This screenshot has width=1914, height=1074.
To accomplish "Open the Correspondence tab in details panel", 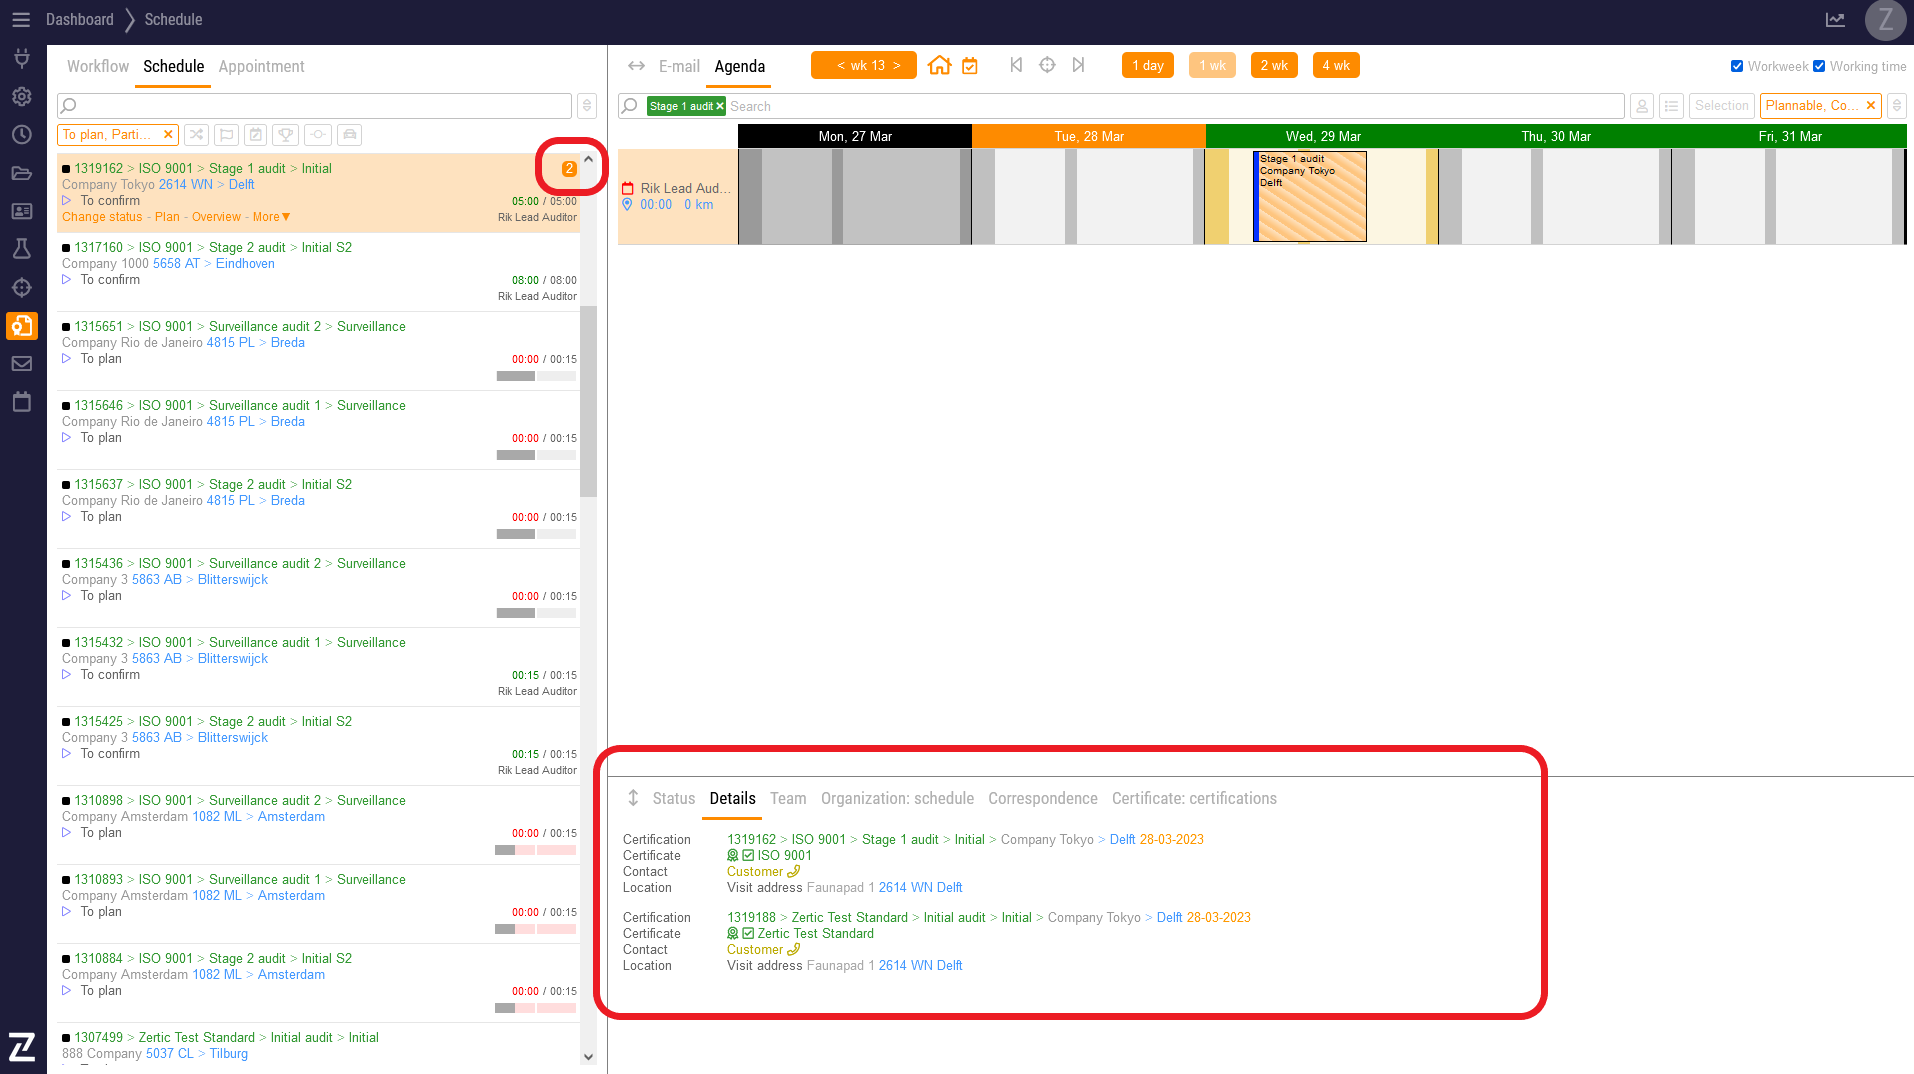I will 1042,799.
